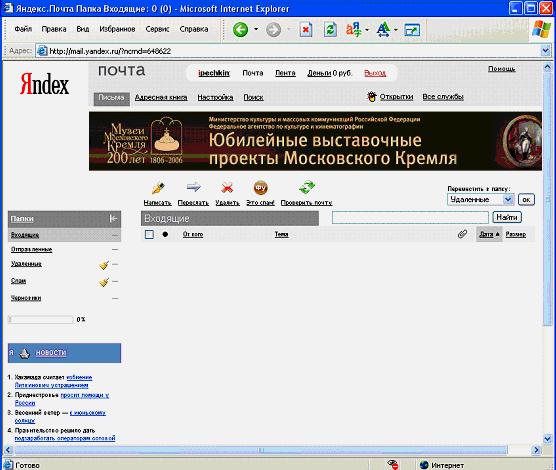Click the grey Forward arrow button
Viewport: 556px width, 470px height.
coord(273,29)
